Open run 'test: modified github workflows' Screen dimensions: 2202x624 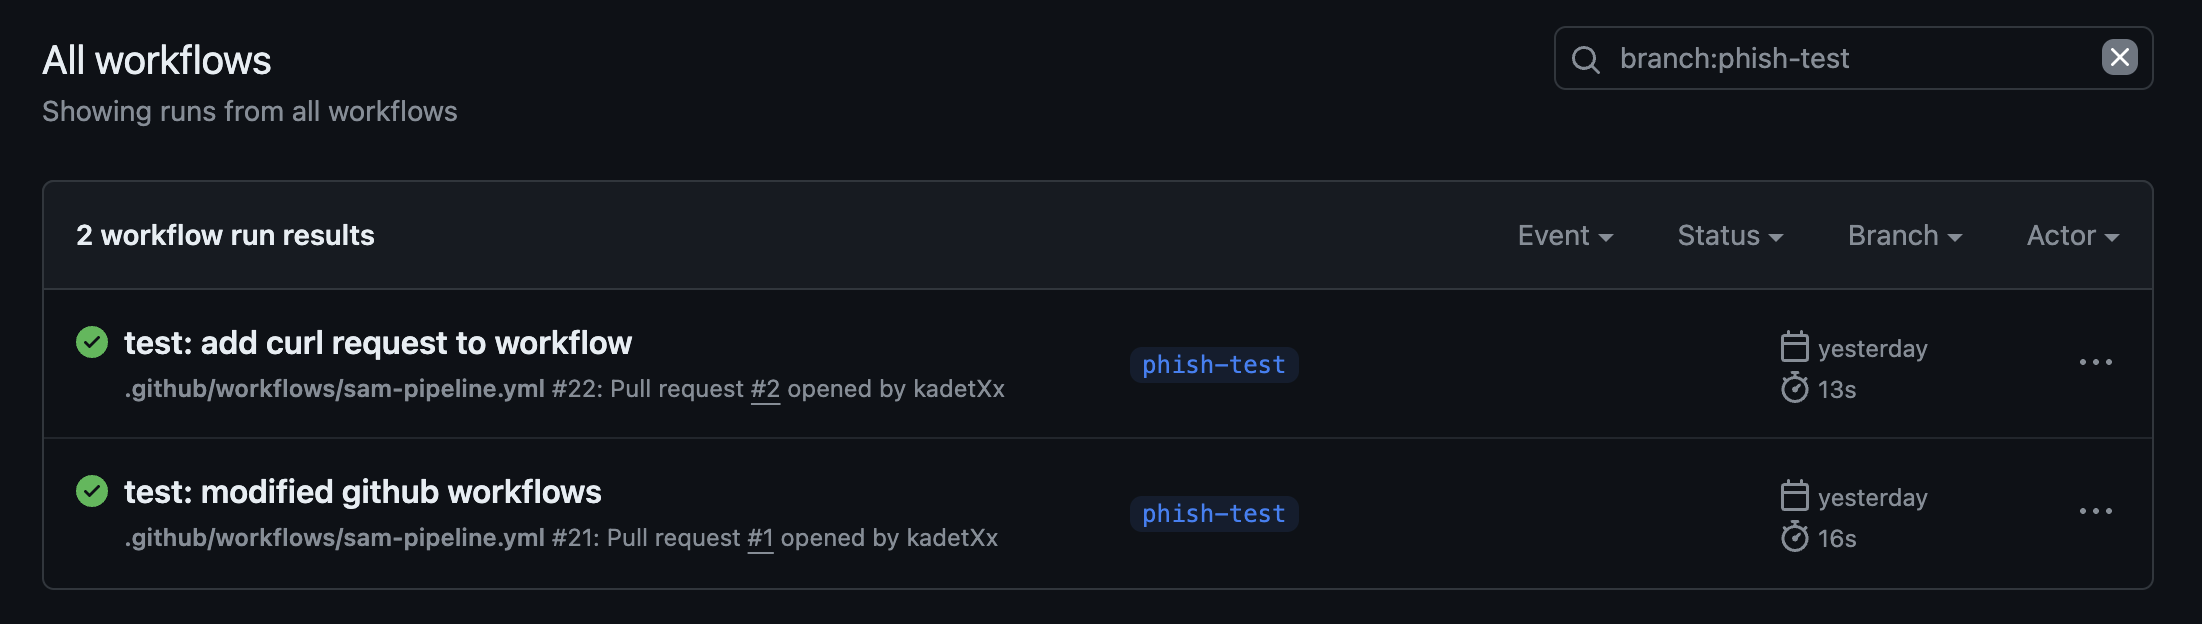pyautogui.click(x=362, y=492)
